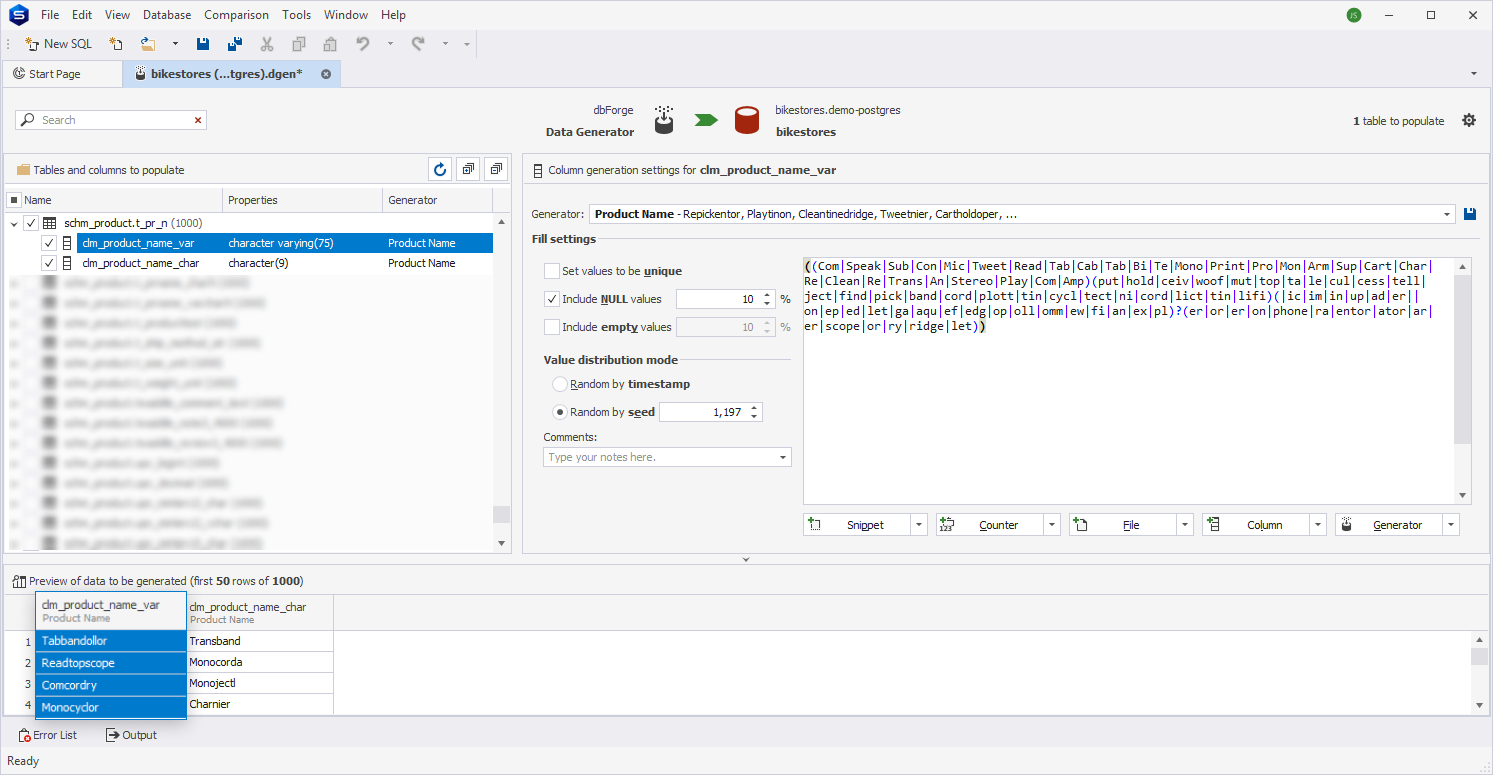Click the Redo arrow icon
The width and height of the screenshot is (1493, 775).
(418, 44)
